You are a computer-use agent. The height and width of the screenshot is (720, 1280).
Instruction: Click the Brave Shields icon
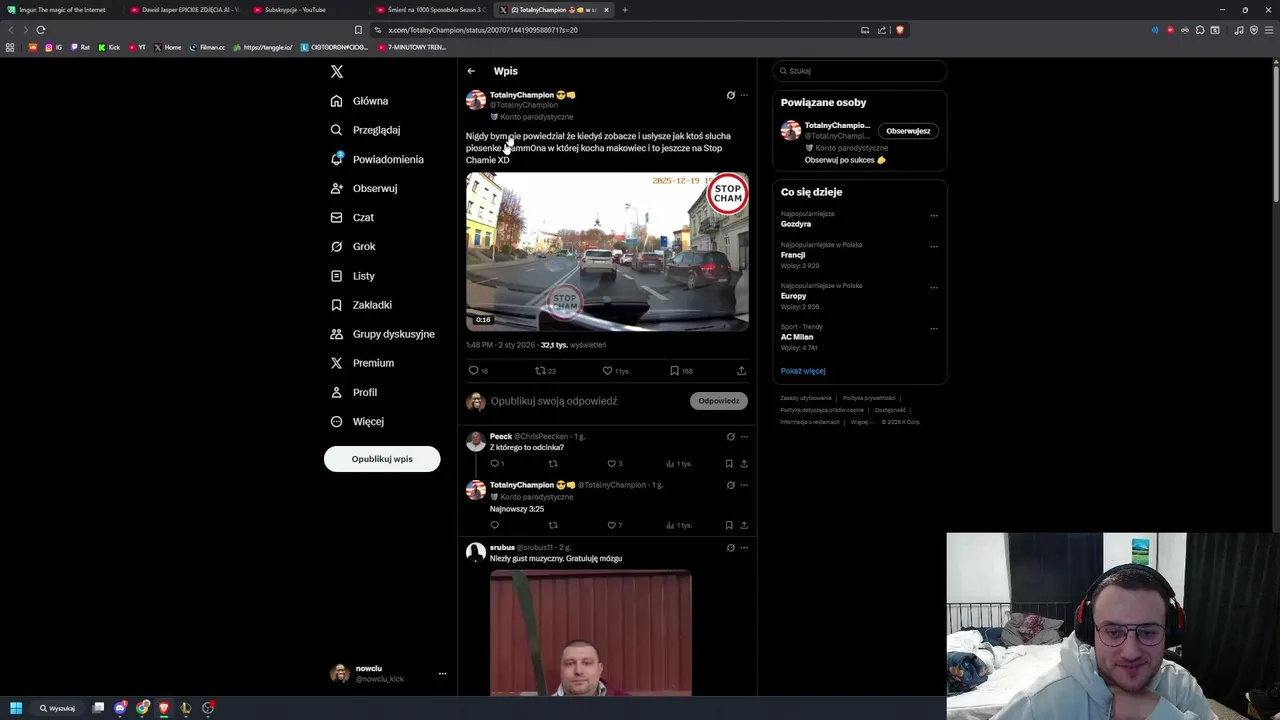900,30
